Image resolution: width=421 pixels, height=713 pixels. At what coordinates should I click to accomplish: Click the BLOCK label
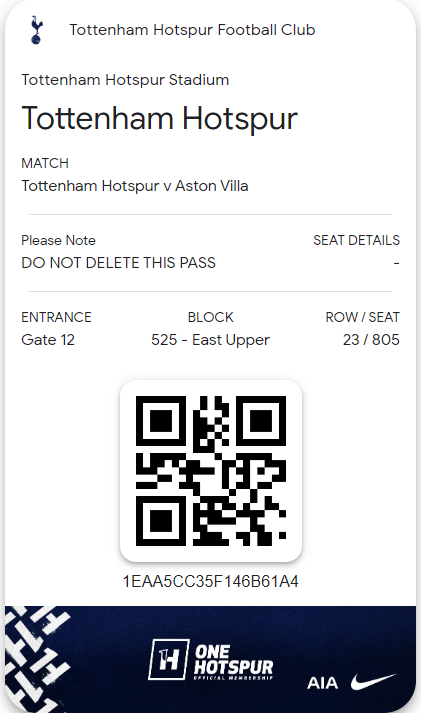(210, 317)
